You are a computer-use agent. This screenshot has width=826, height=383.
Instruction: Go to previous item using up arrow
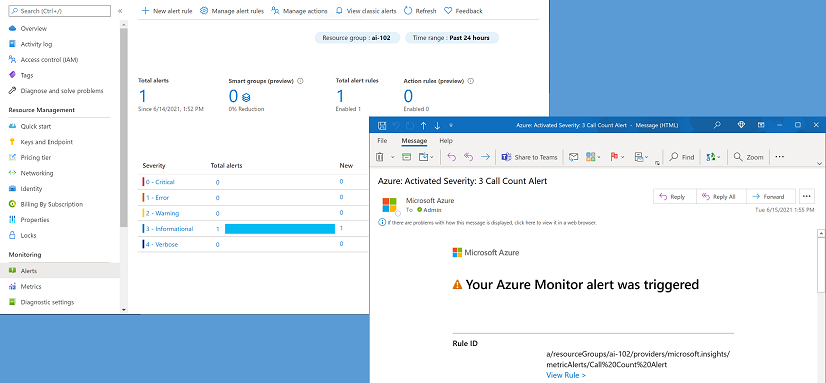pos(423,125)
